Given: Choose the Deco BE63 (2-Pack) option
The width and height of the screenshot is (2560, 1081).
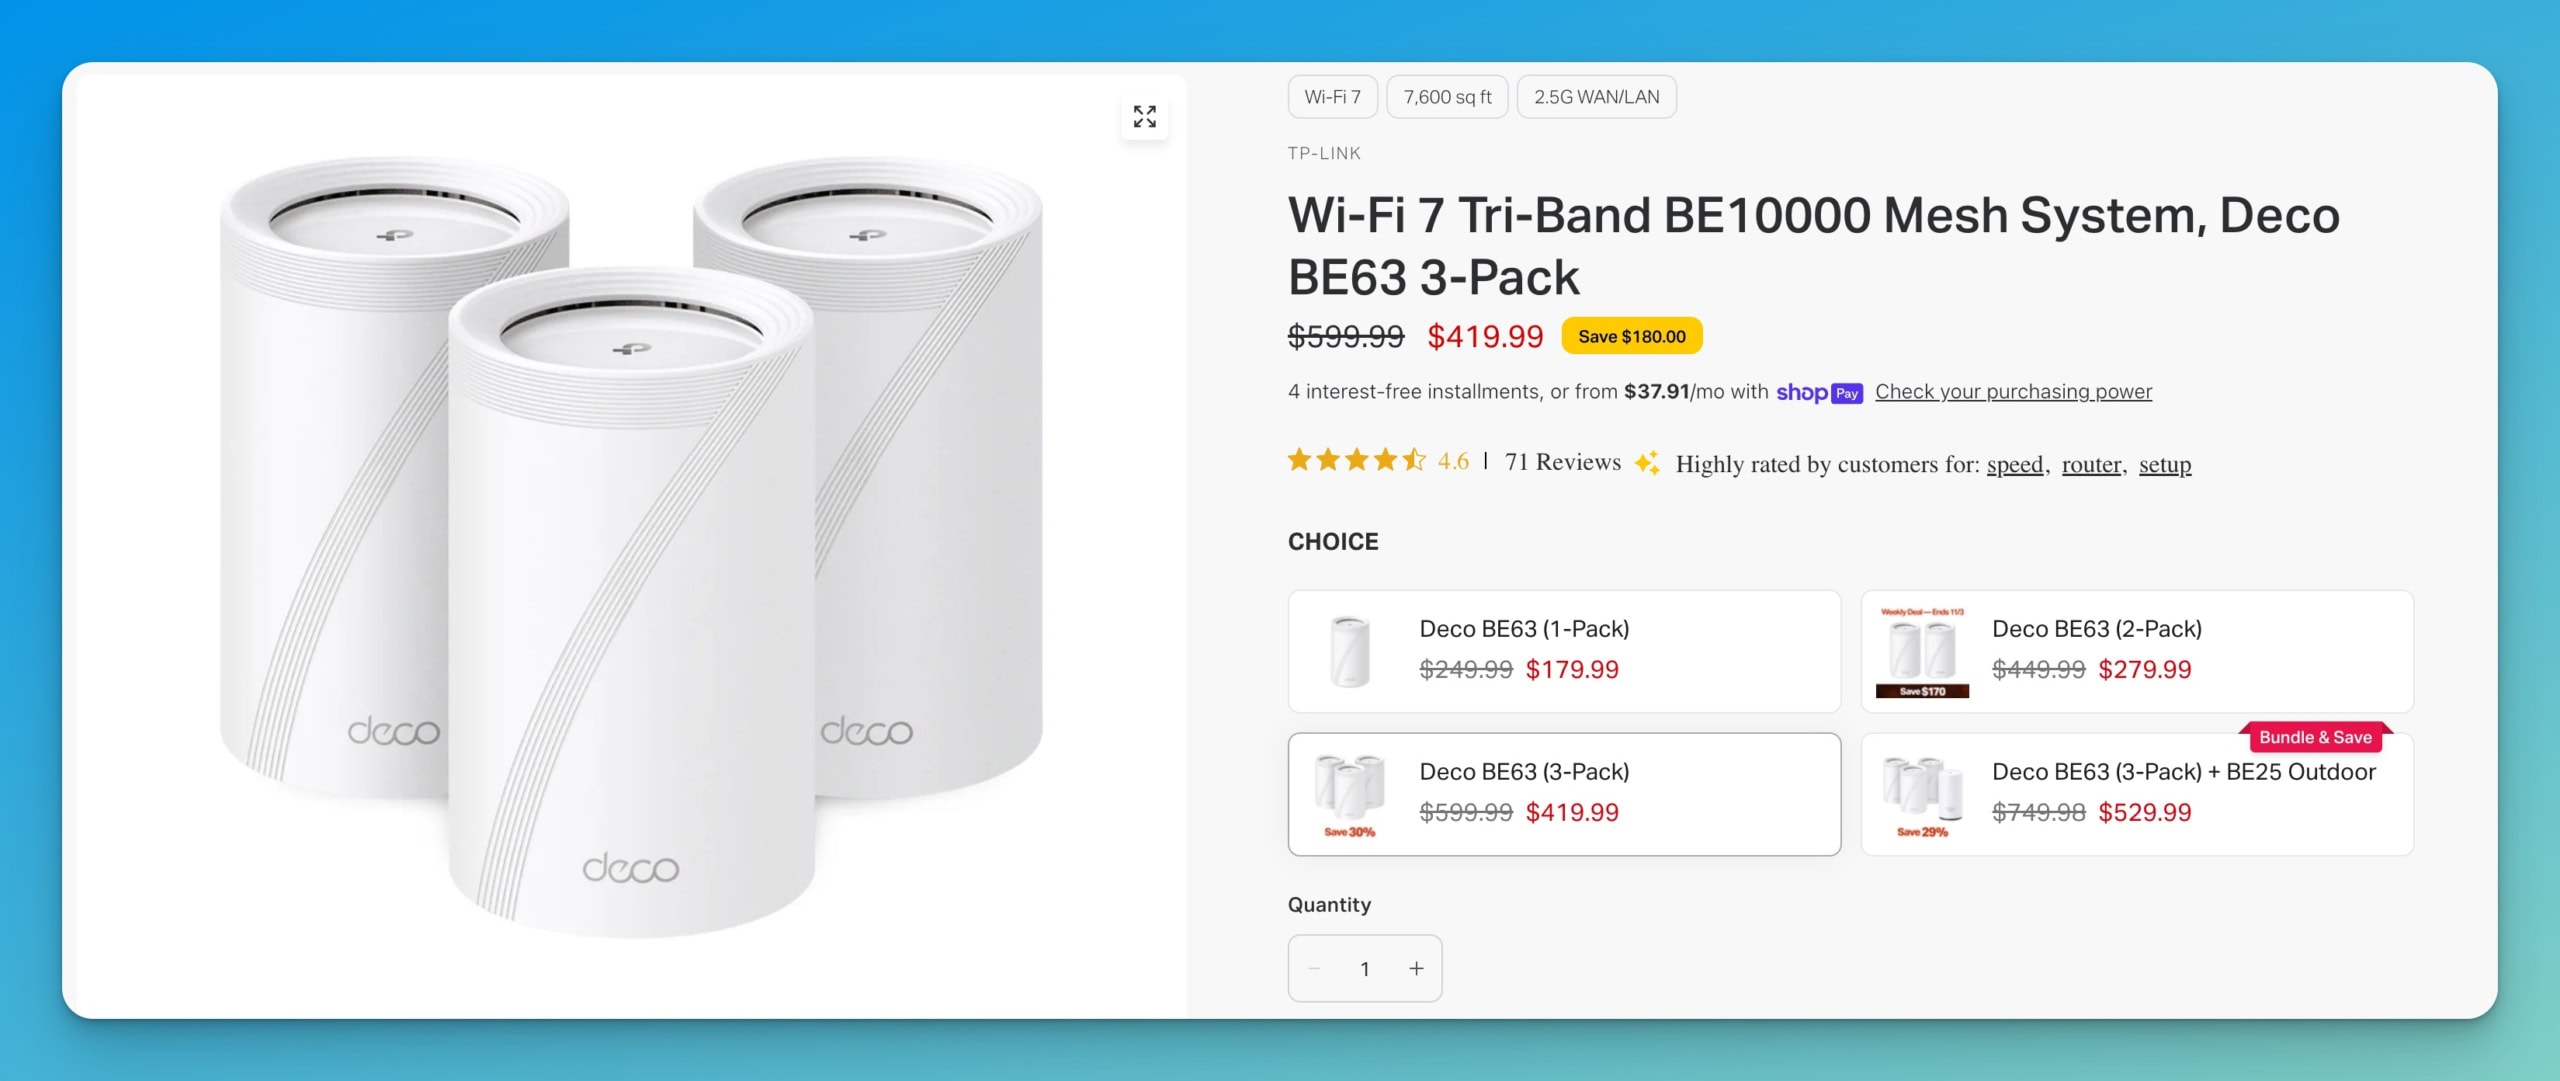Looking at the screenshot, I should [x=2136, y=651].
